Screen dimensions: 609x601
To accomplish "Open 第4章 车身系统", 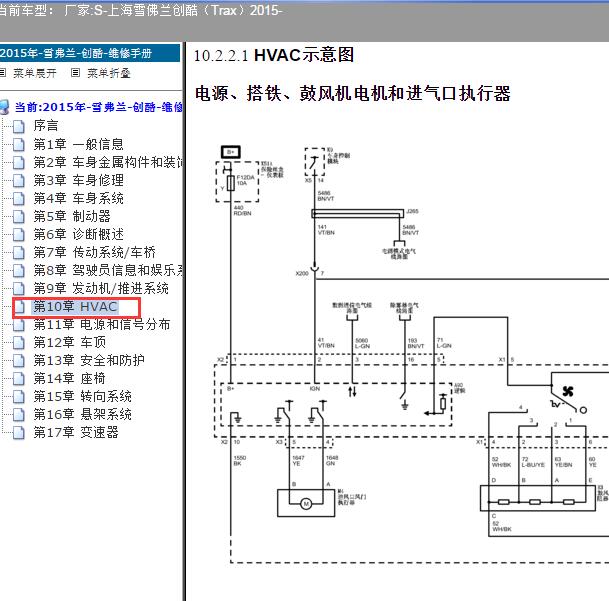I will [x=78, y=198].
